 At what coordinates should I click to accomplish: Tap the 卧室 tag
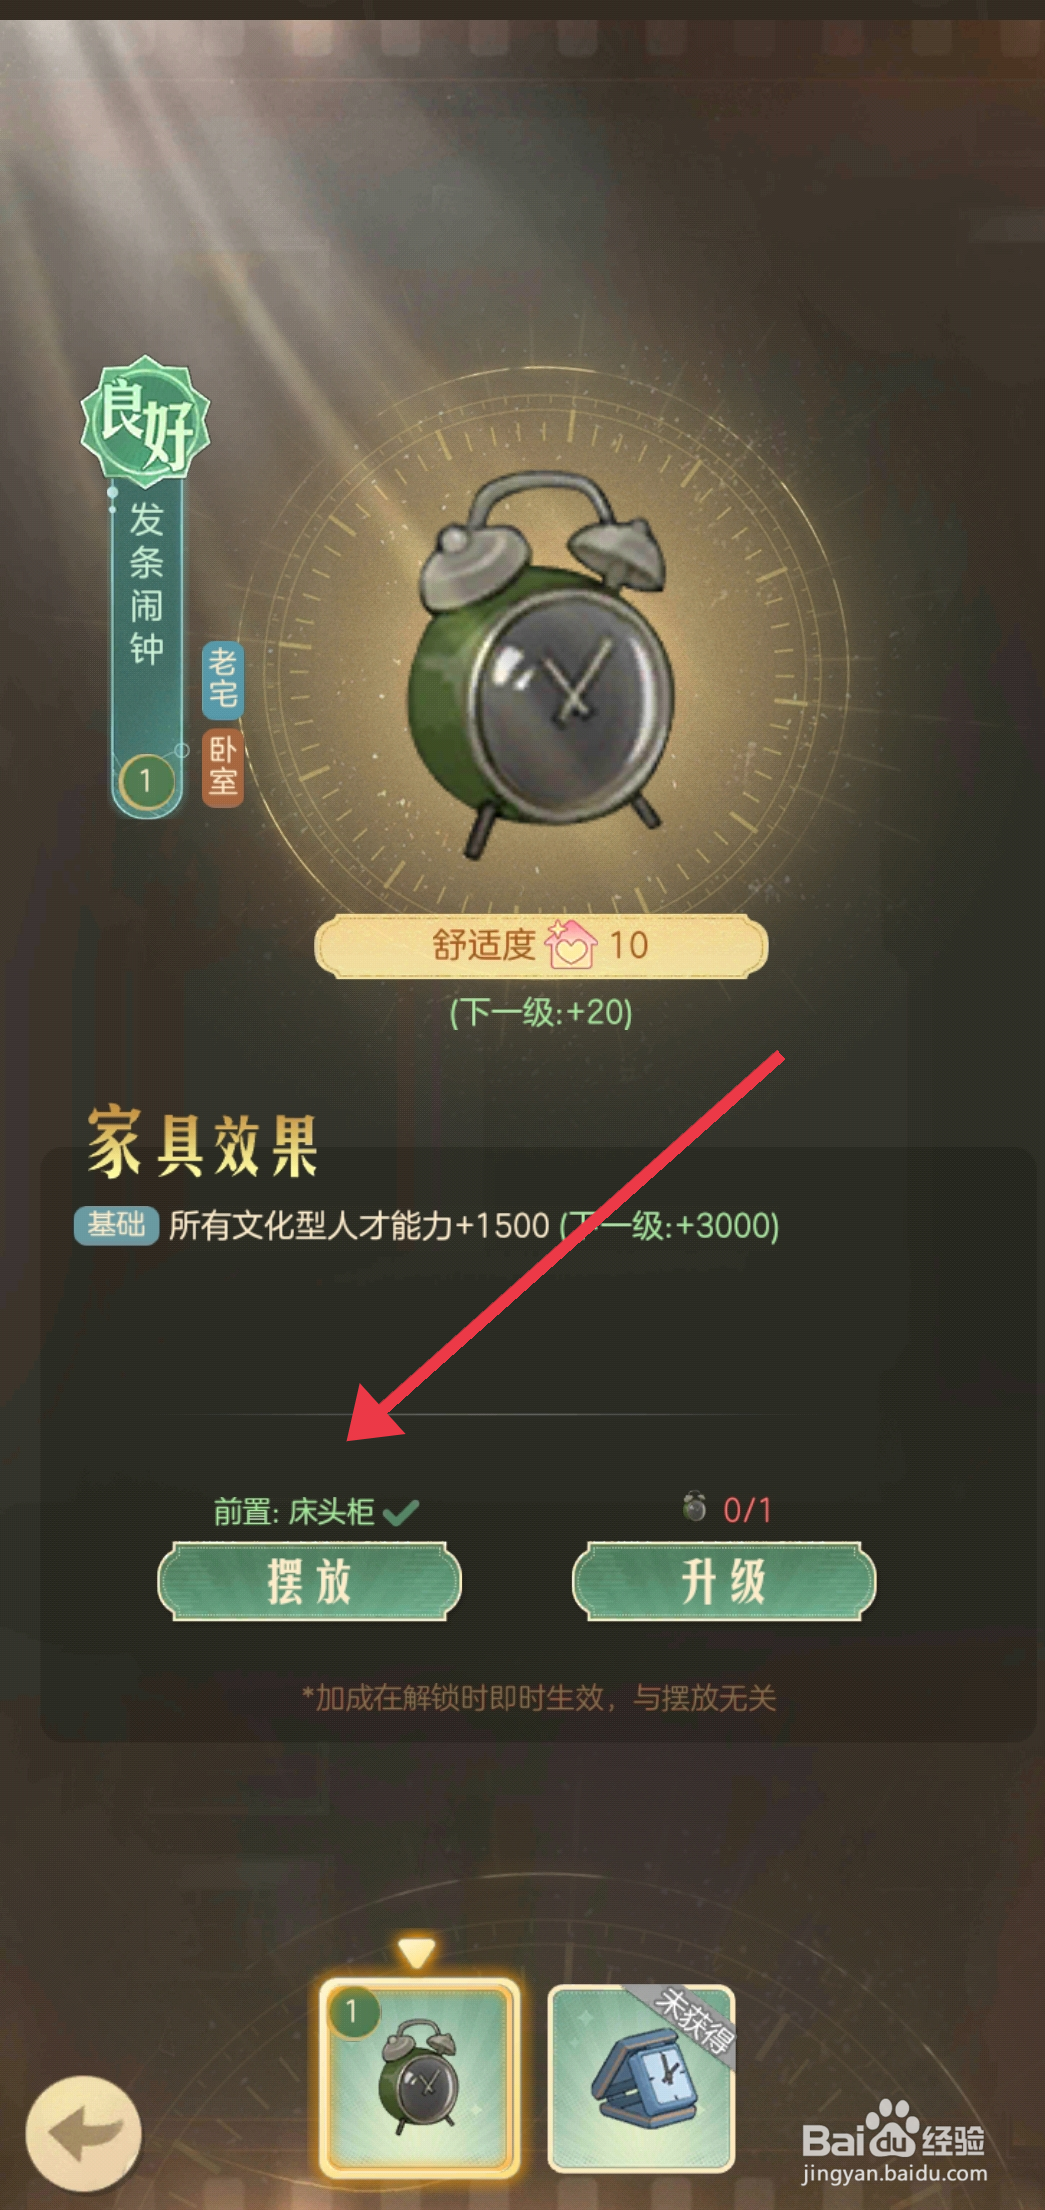tap(223, 767)
